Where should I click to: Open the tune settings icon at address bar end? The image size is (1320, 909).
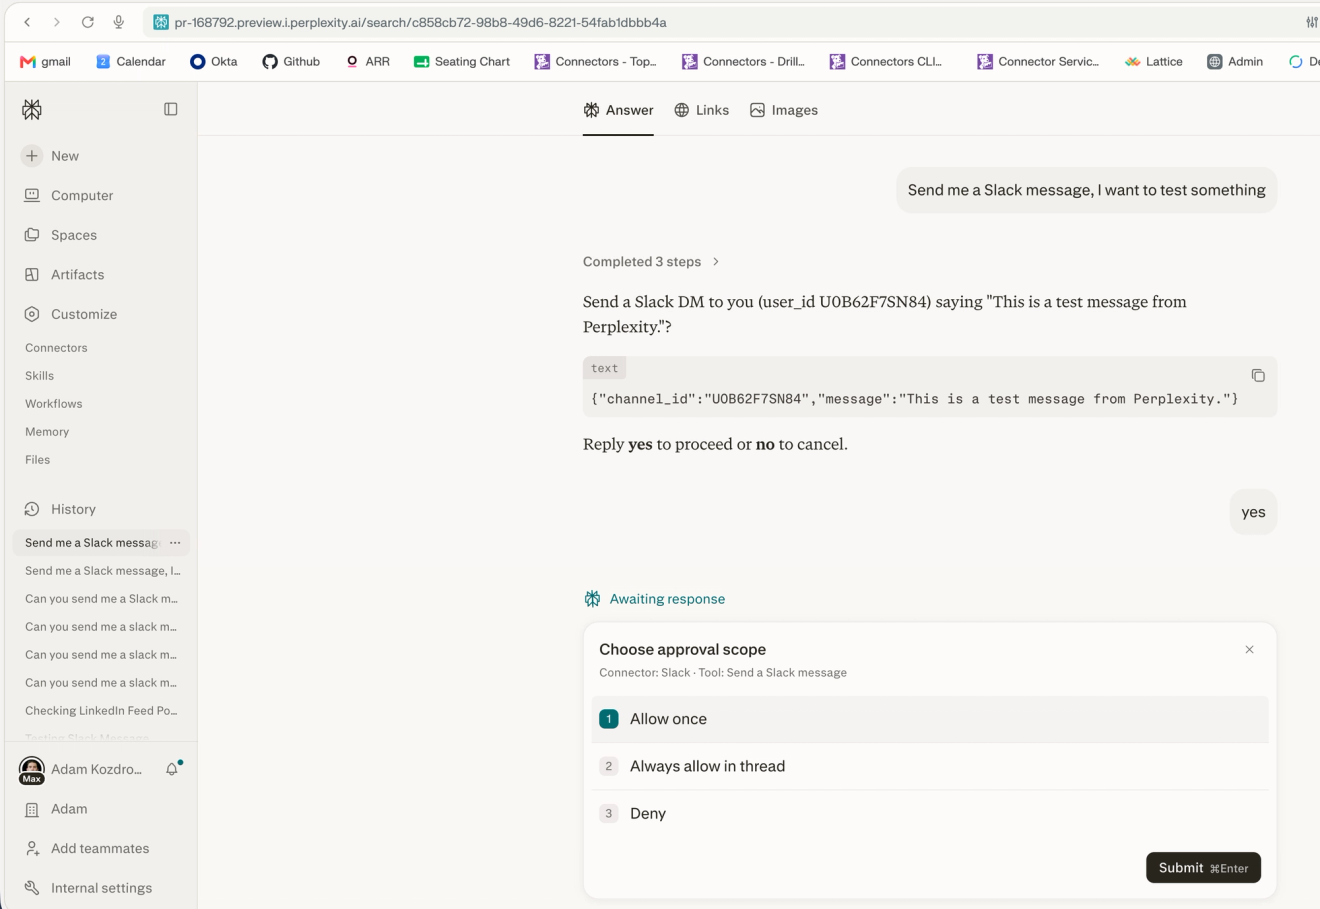coord(1311,22)
